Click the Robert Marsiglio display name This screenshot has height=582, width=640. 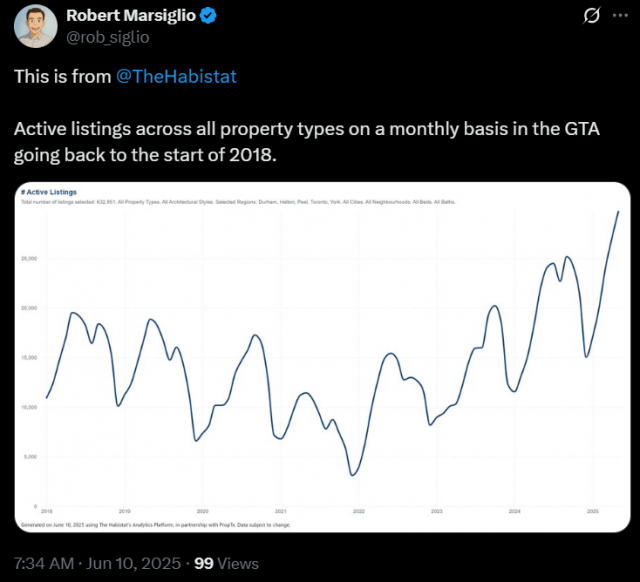(131, 16)
